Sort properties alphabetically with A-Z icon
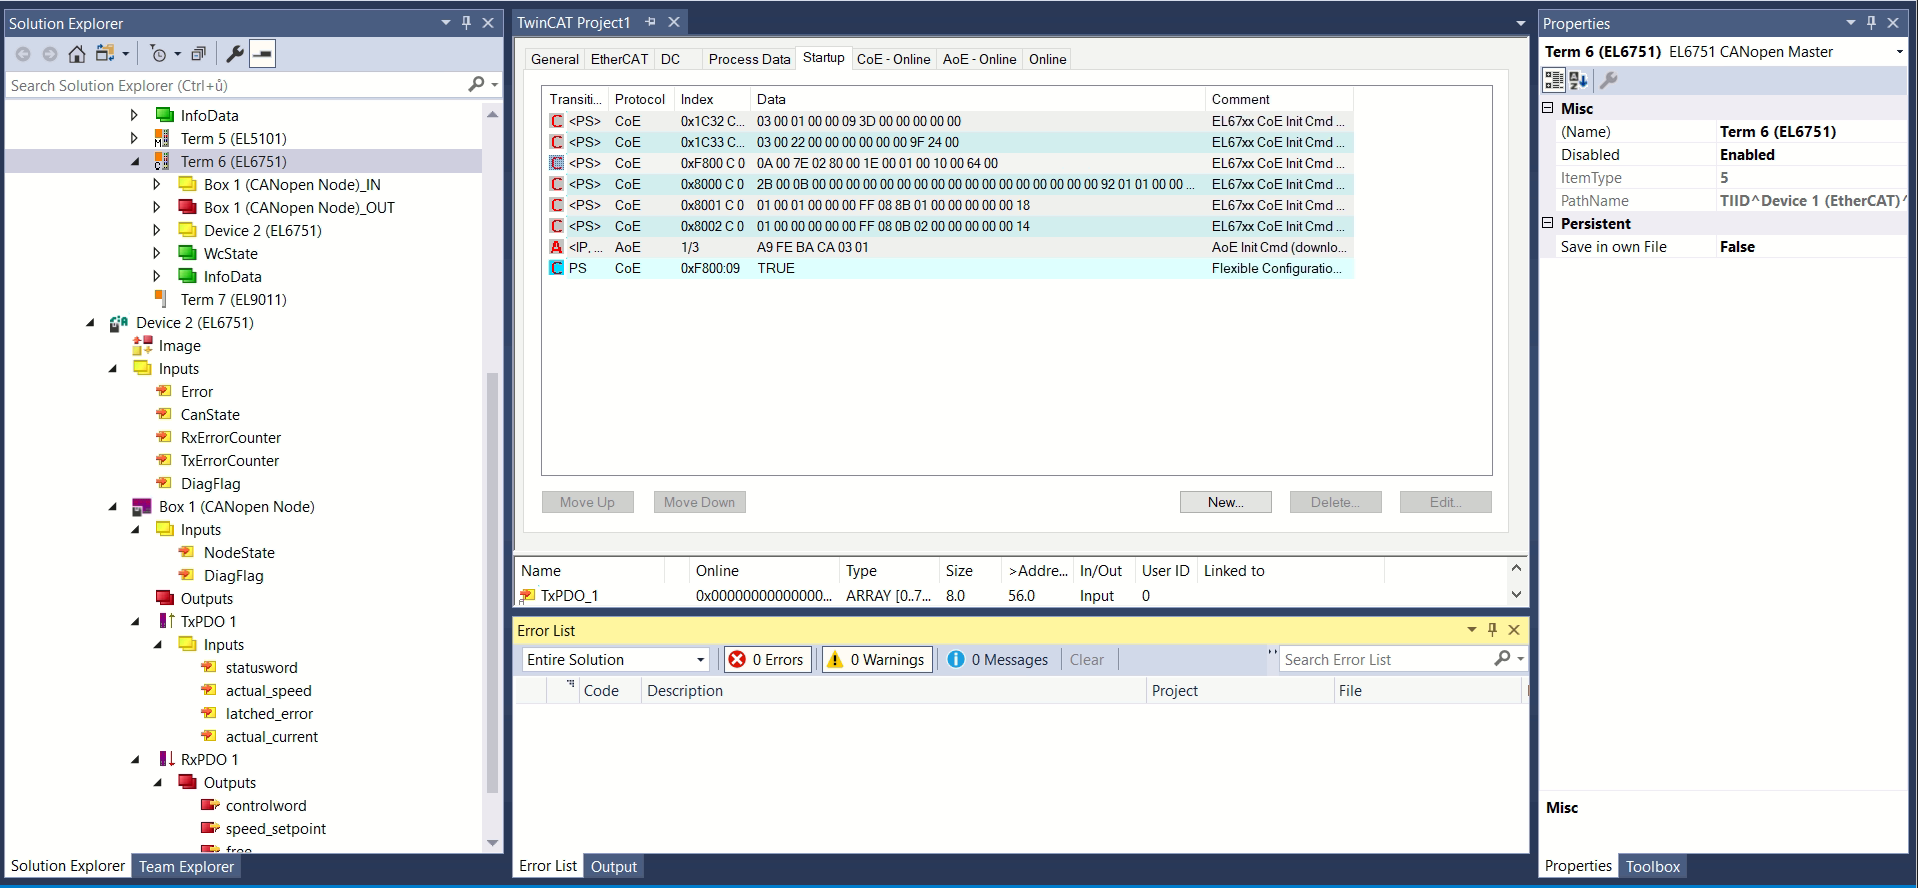Image resolution: width=1918 pixels, height=888 pixels. coord(1579,80)
